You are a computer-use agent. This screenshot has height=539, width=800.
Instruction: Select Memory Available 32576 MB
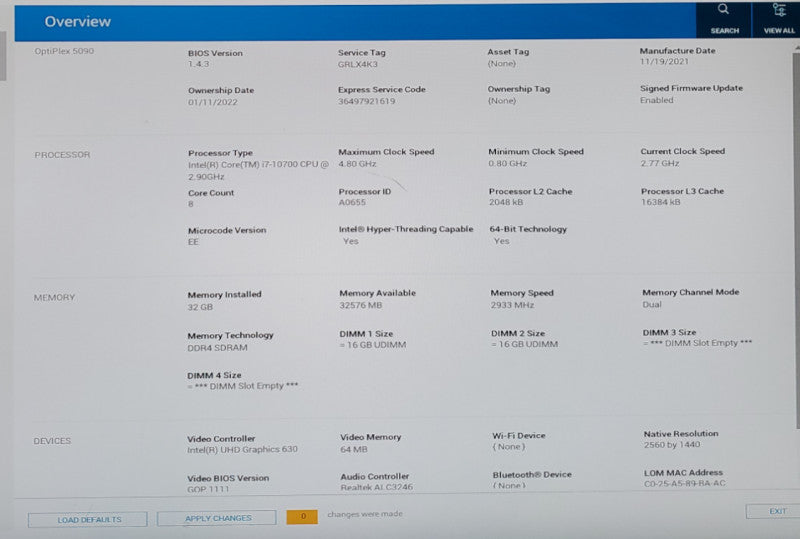(361, 305)
